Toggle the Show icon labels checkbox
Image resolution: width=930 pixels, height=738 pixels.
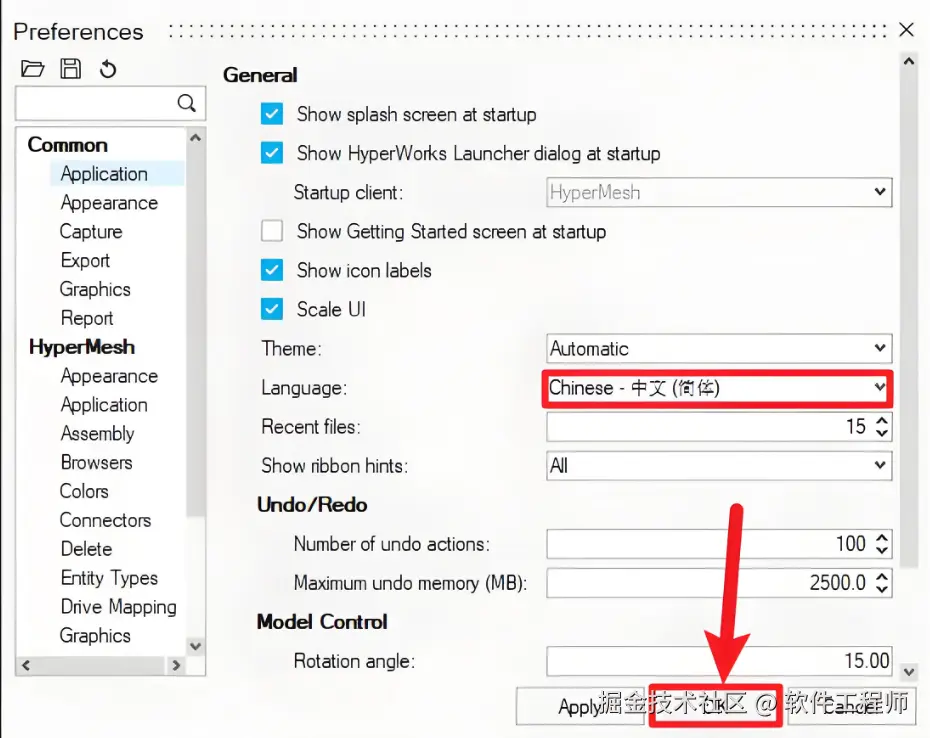click(x=272, y=270)
